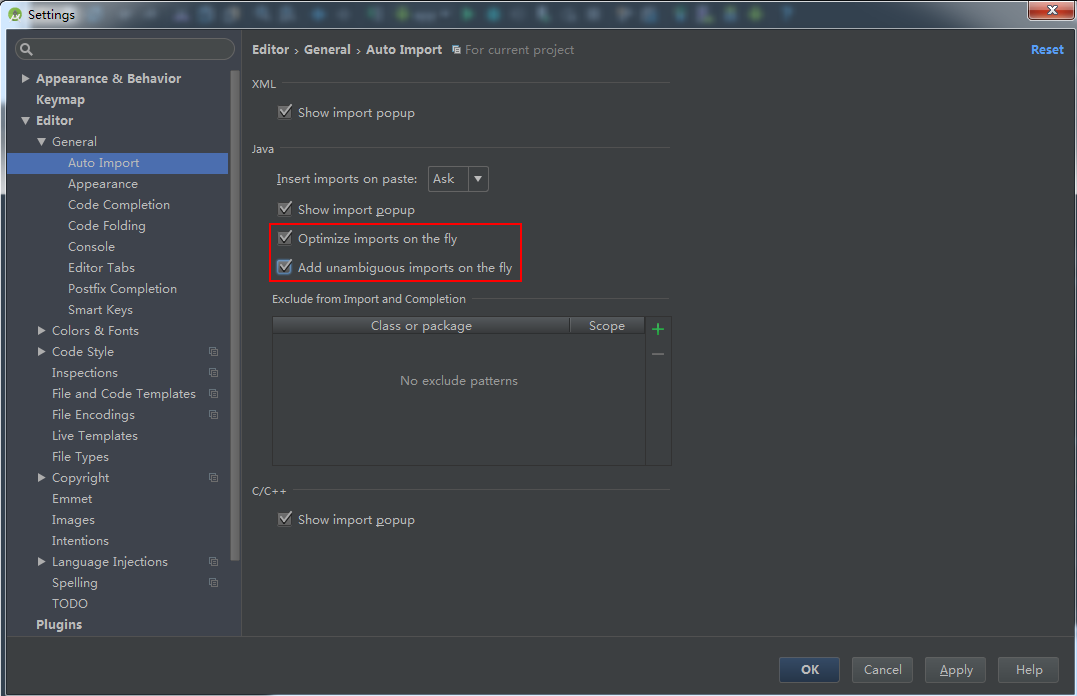Open Postfix Completion settings
This screenshot has height=696, width=1077.
[122, 289]
